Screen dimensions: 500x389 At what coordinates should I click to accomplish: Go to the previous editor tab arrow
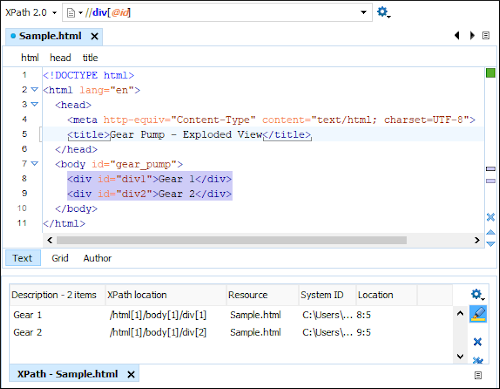click(457, 35)
